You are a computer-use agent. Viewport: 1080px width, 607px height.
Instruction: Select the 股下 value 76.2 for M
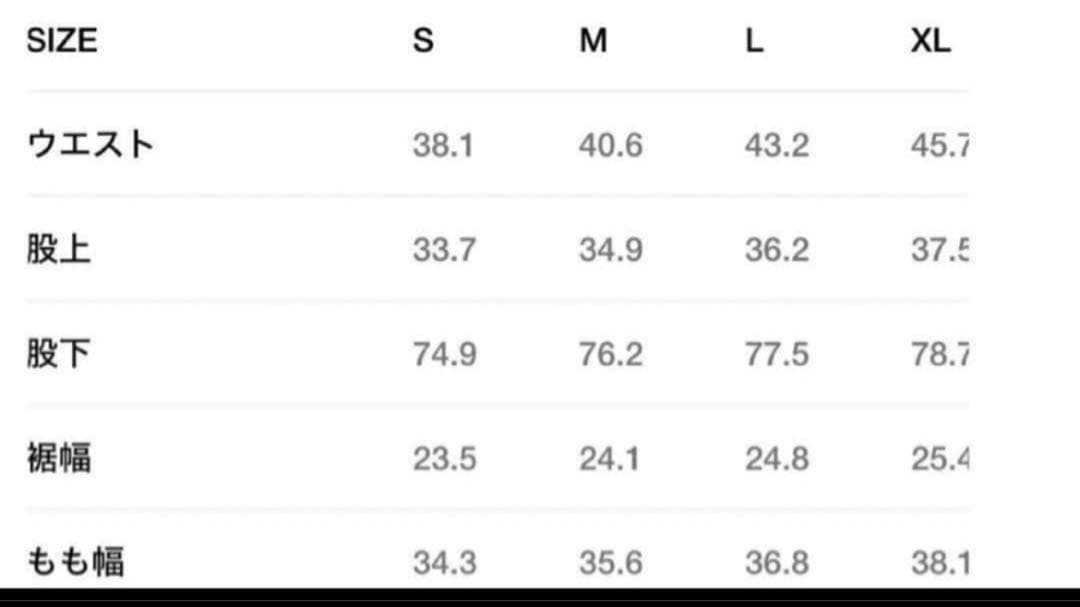(x=610, y=355)
